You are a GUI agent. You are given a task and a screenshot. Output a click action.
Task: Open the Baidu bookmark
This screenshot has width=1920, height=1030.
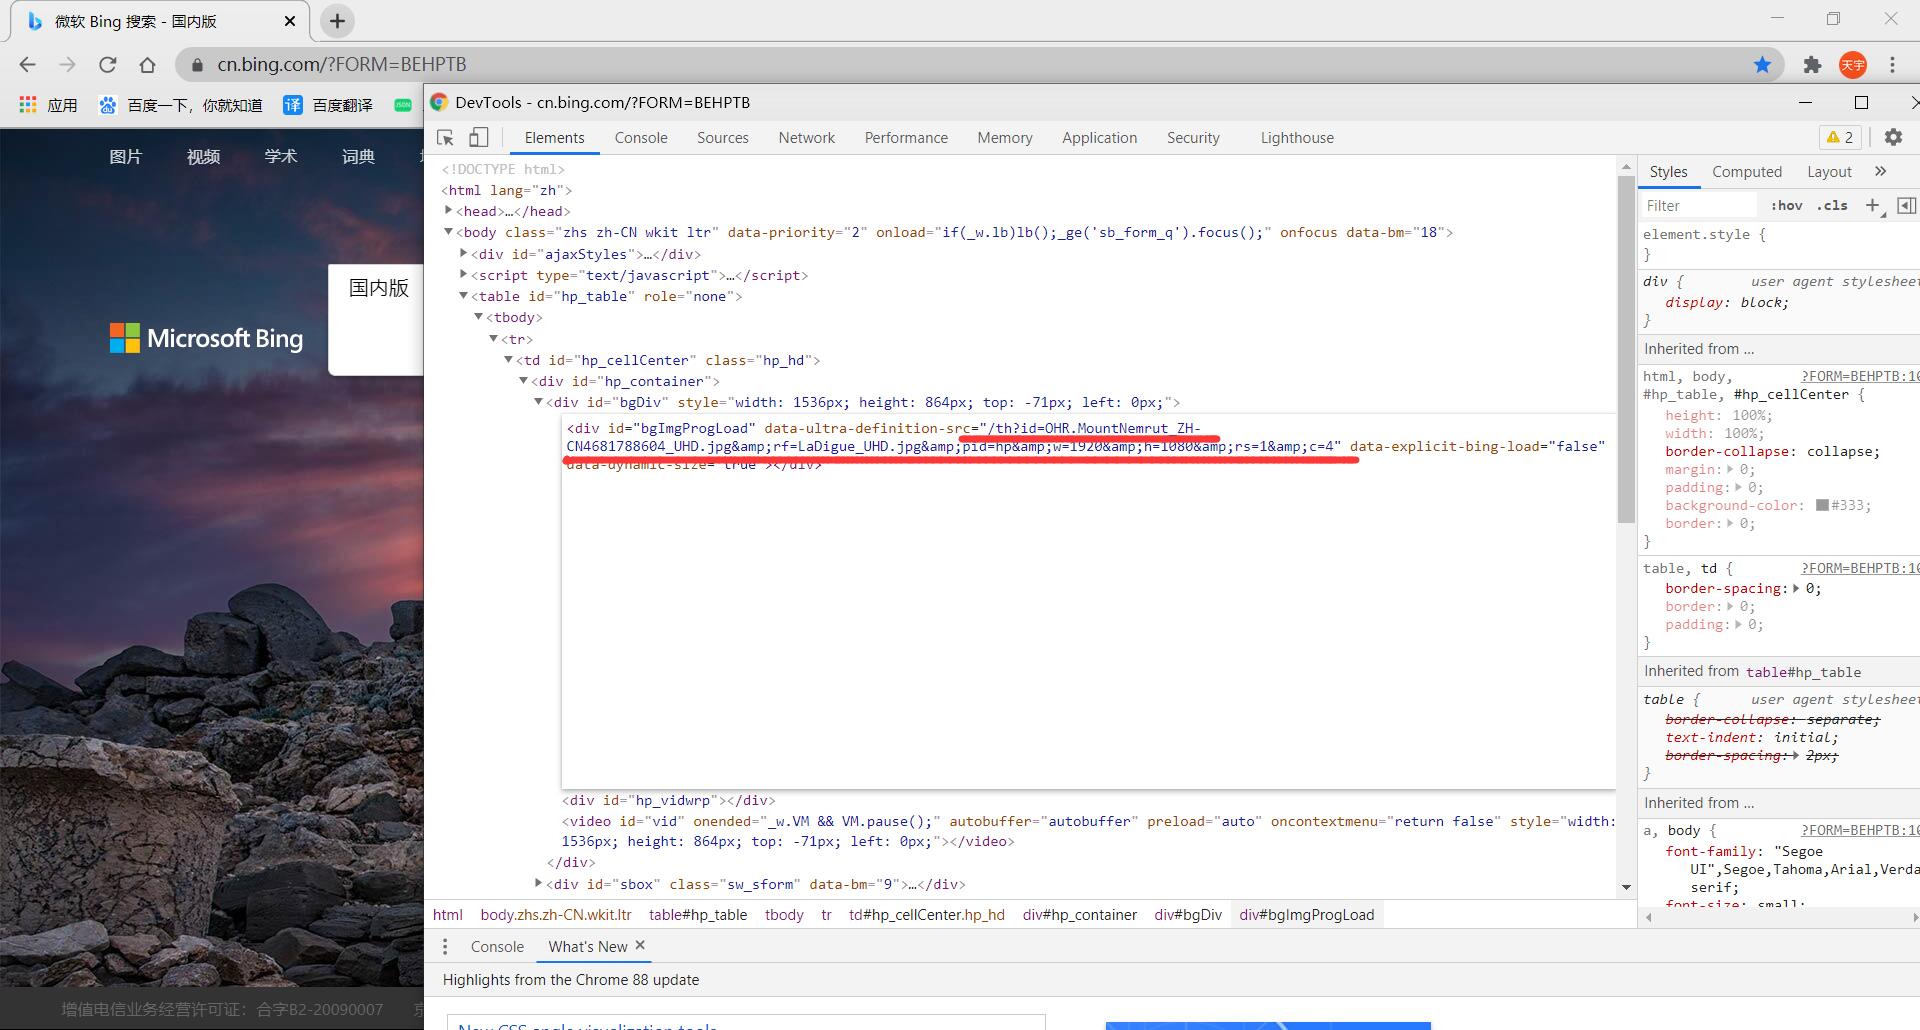point(180,105)
